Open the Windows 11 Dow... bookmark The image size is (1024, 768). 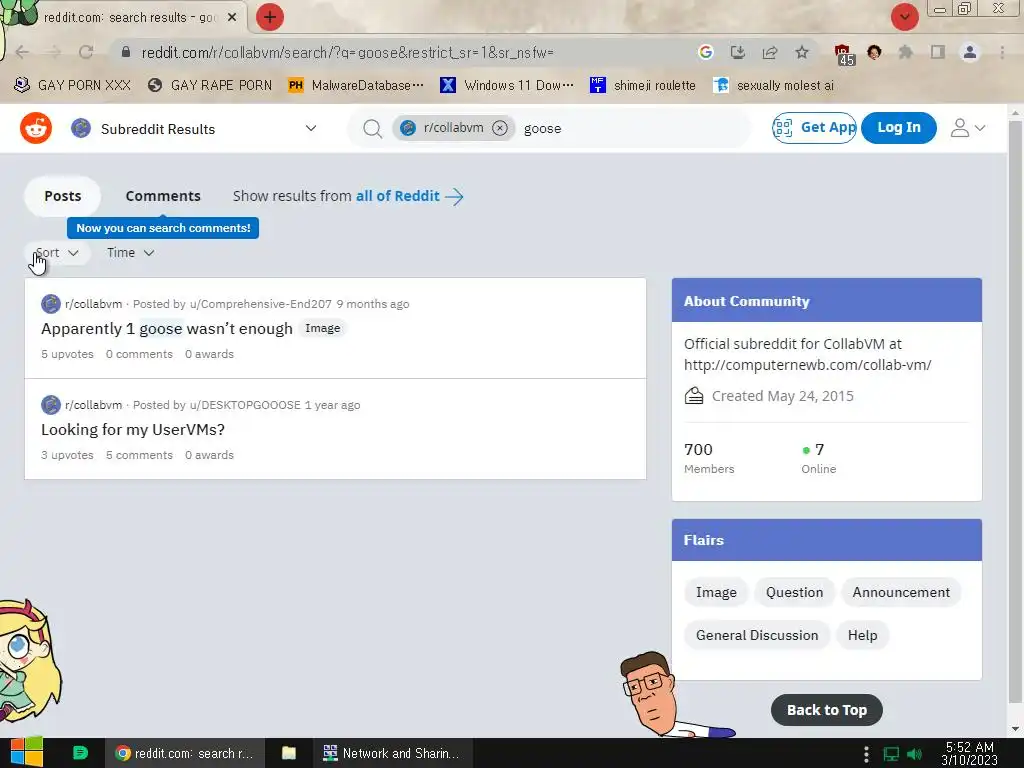pos(507,85)
